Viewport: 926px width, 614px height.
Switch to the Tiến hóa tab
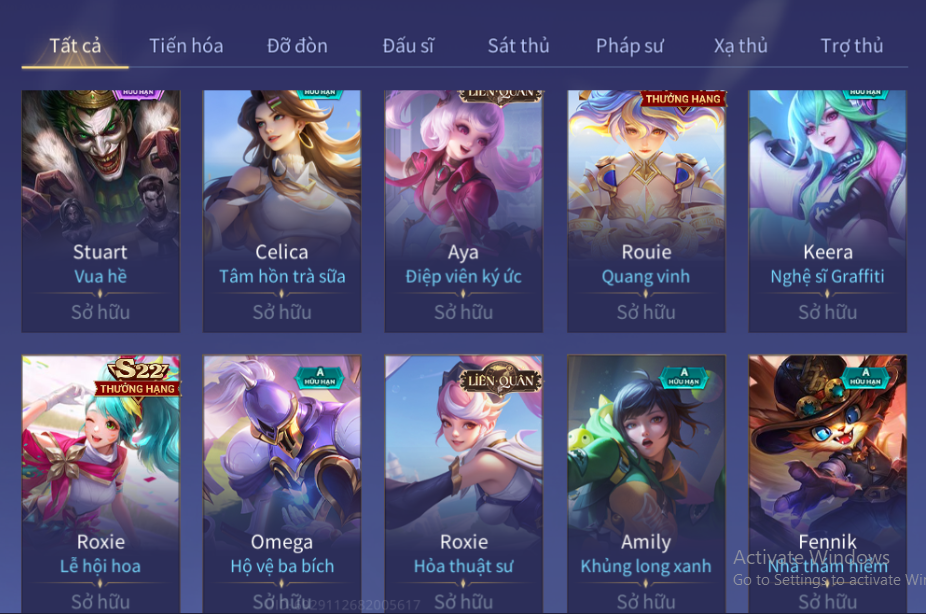coord(186,46)
